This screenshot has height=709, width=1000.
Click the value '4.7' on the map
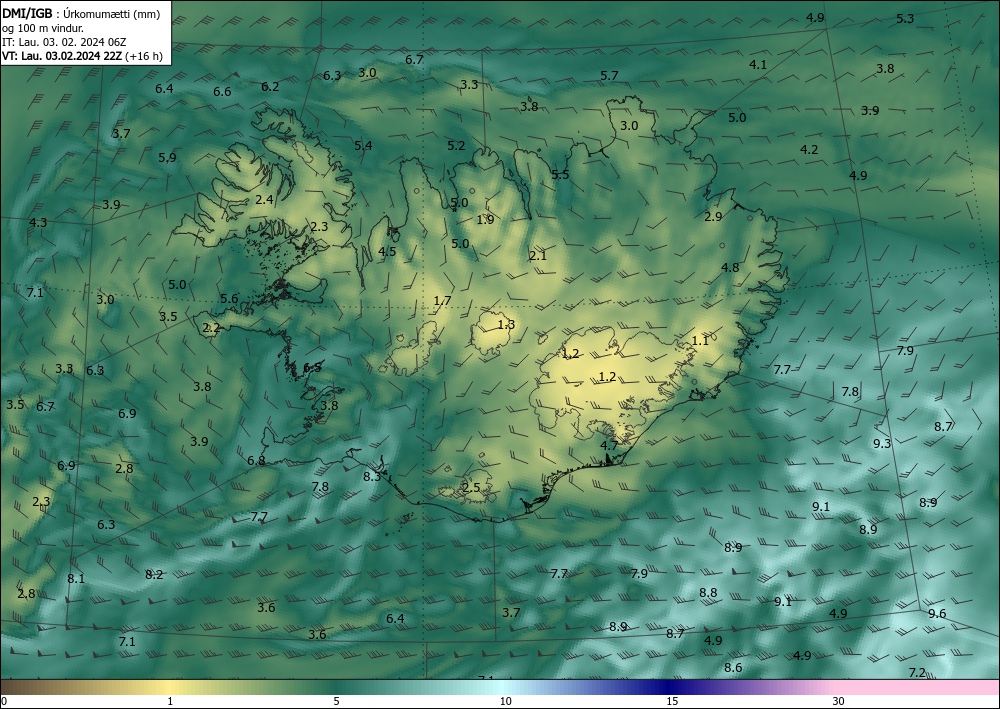(609, 446)
